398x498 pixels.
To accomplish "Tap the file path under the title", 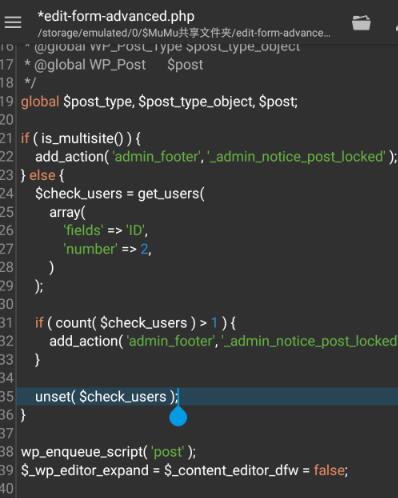I will coord(184,33).
